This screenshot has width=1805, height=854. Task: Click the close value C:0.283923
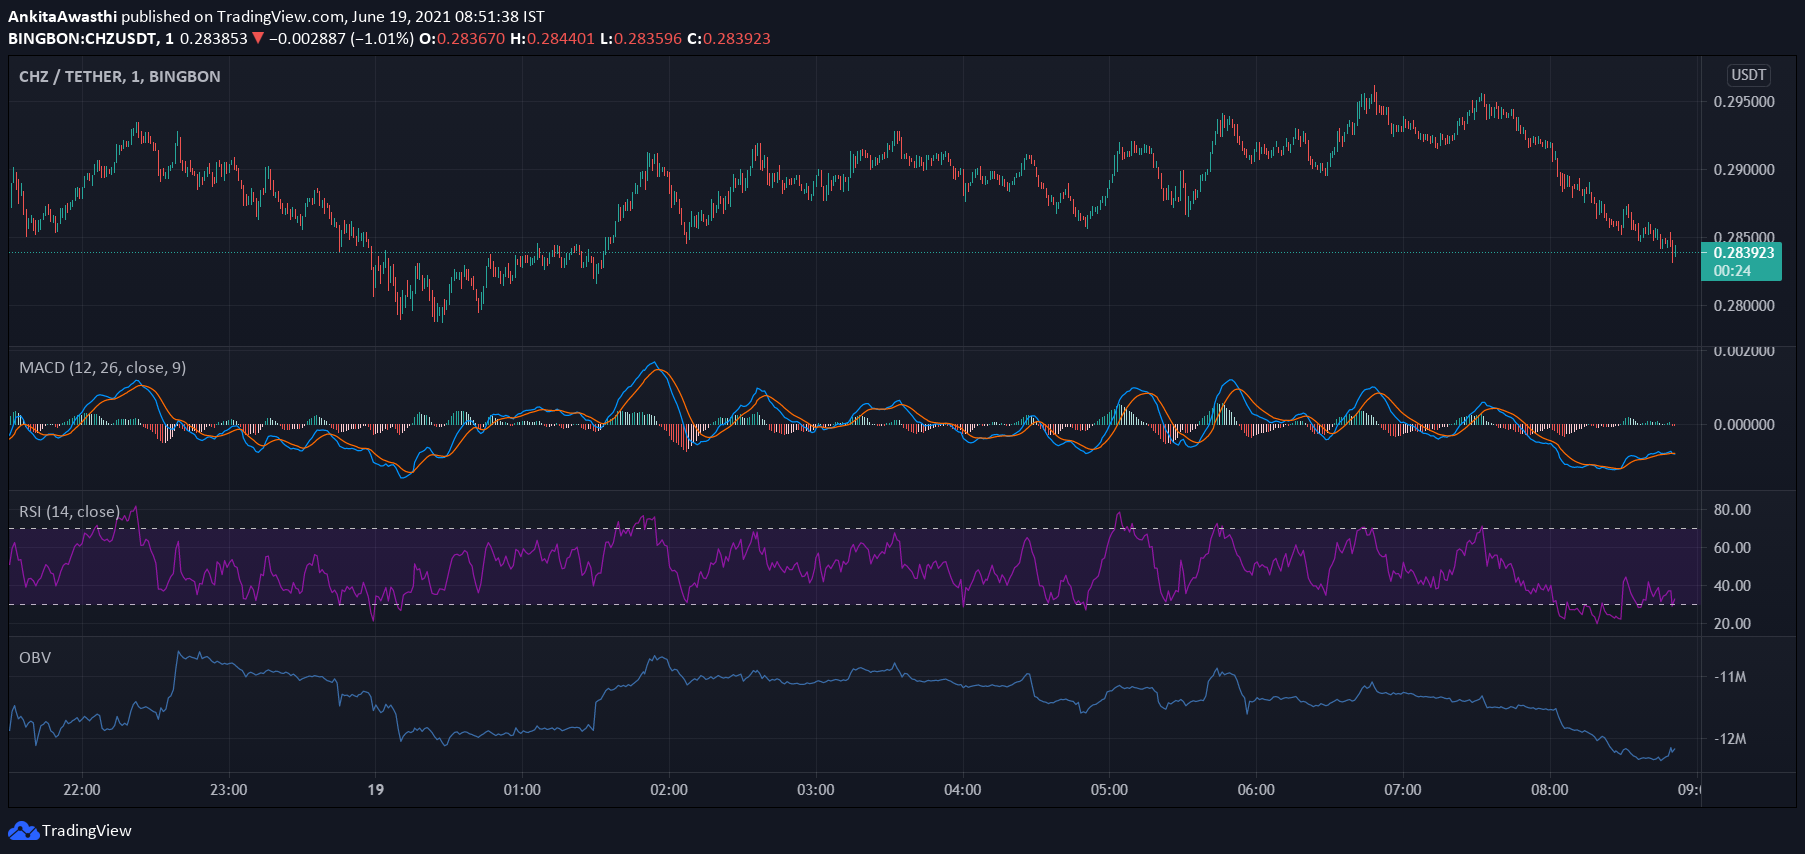tap(729, 39)
